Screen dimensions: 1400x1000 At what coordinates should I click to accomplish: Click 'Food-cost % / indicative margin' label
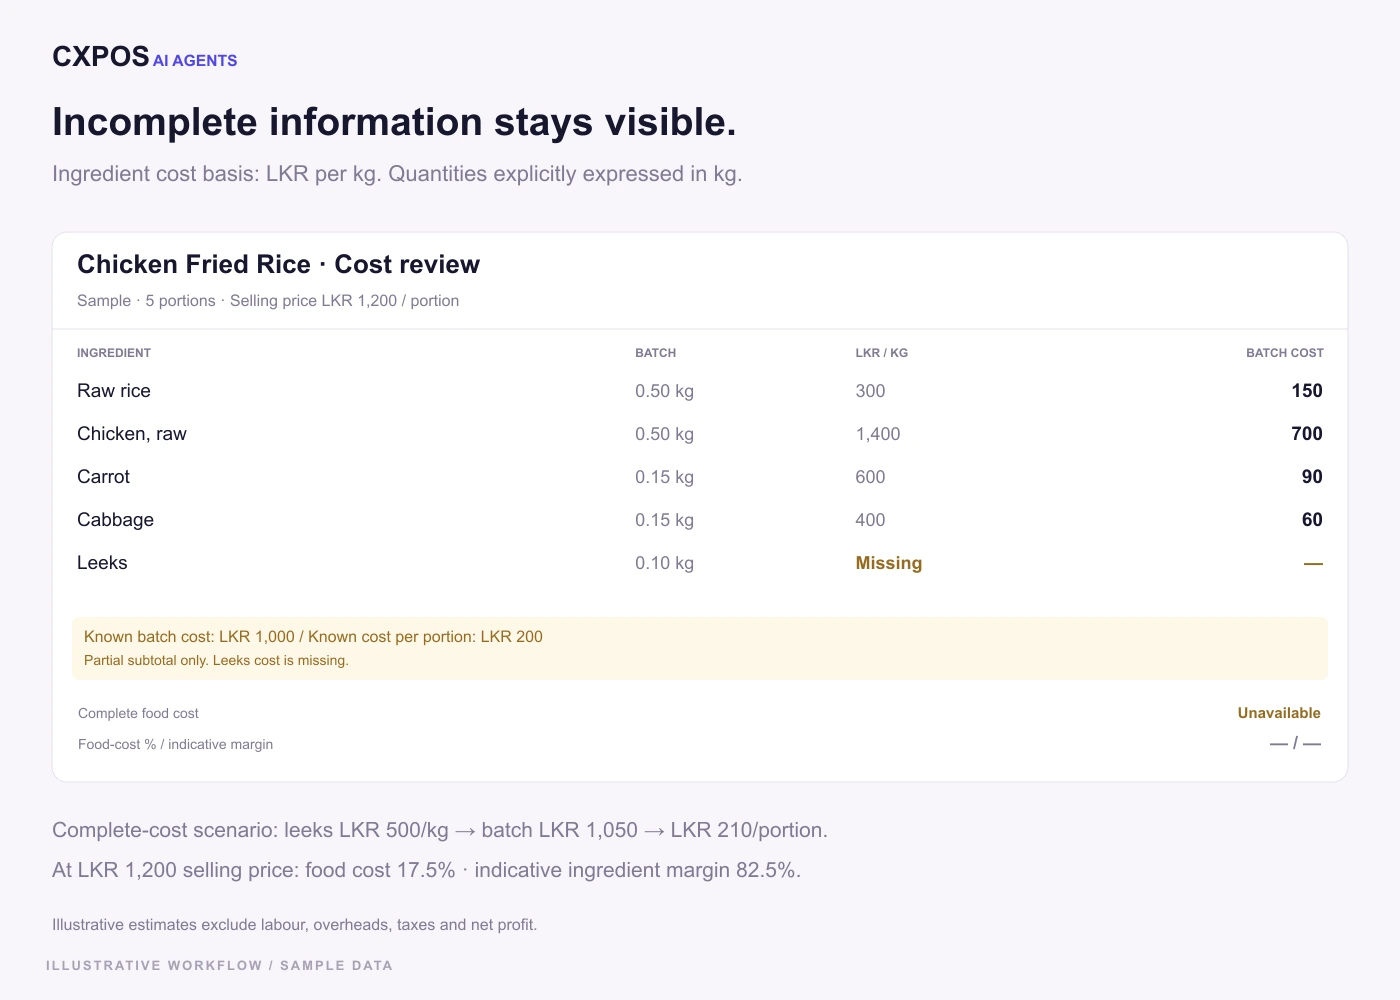[175, 745]
